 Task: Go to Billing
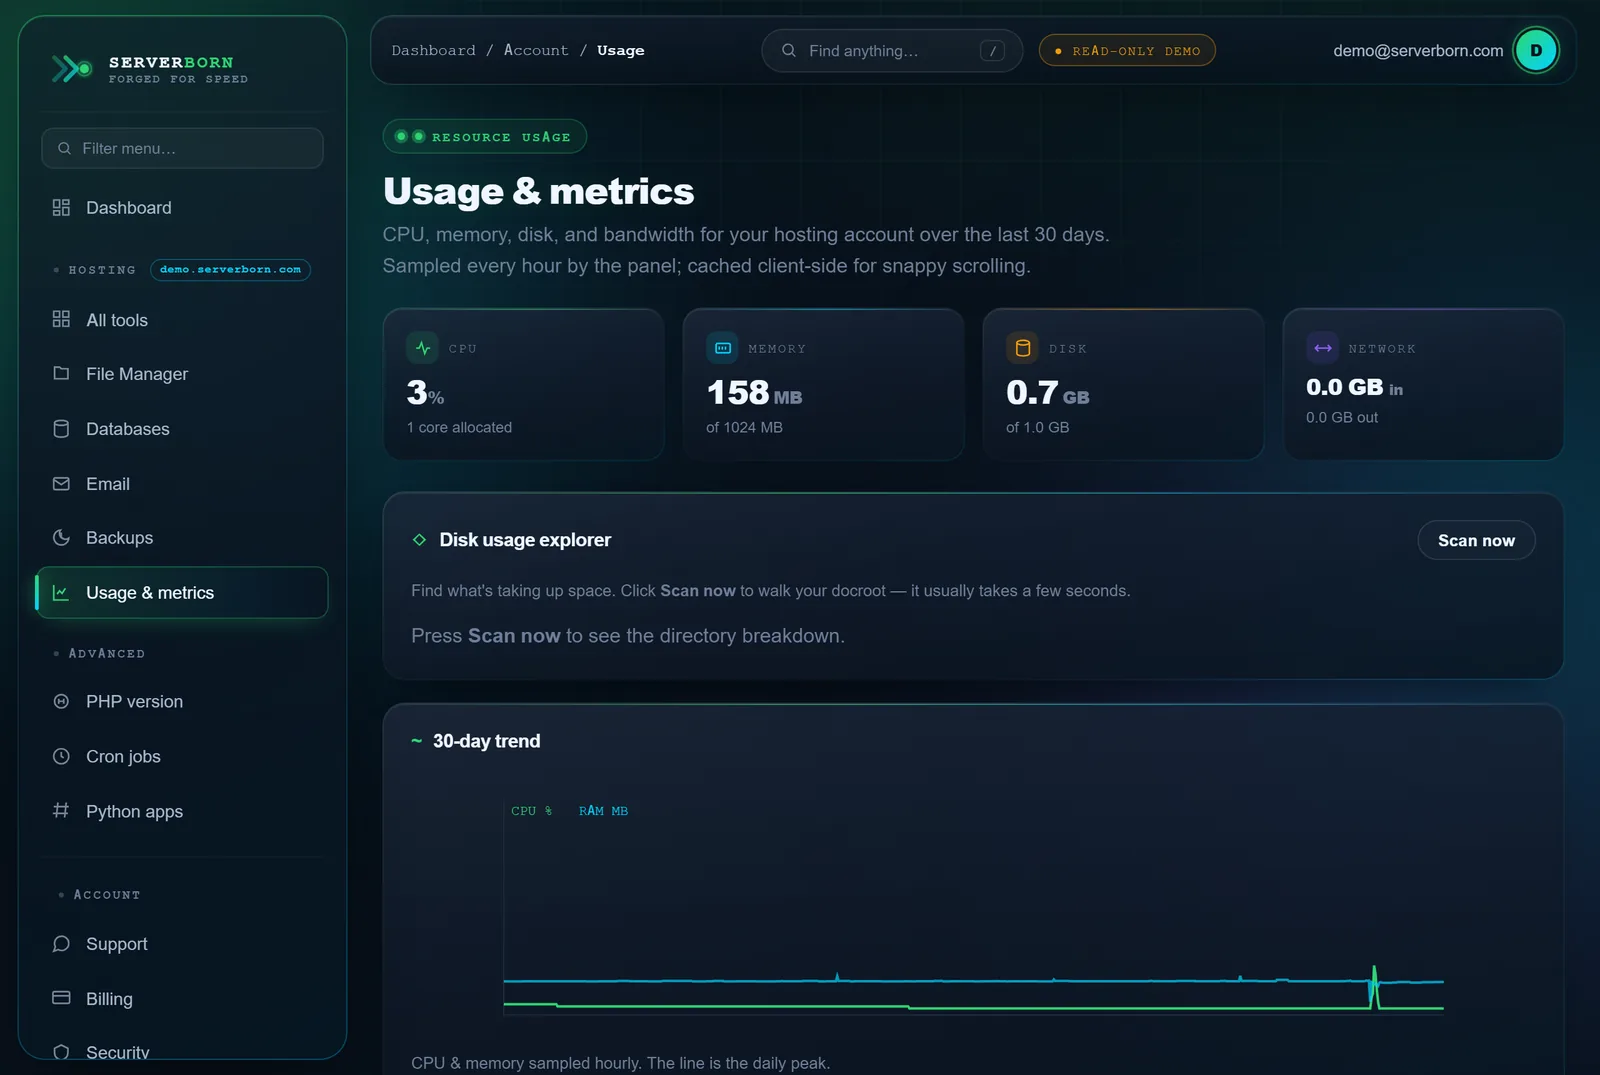pyautogui.click(x=182, y=999)
